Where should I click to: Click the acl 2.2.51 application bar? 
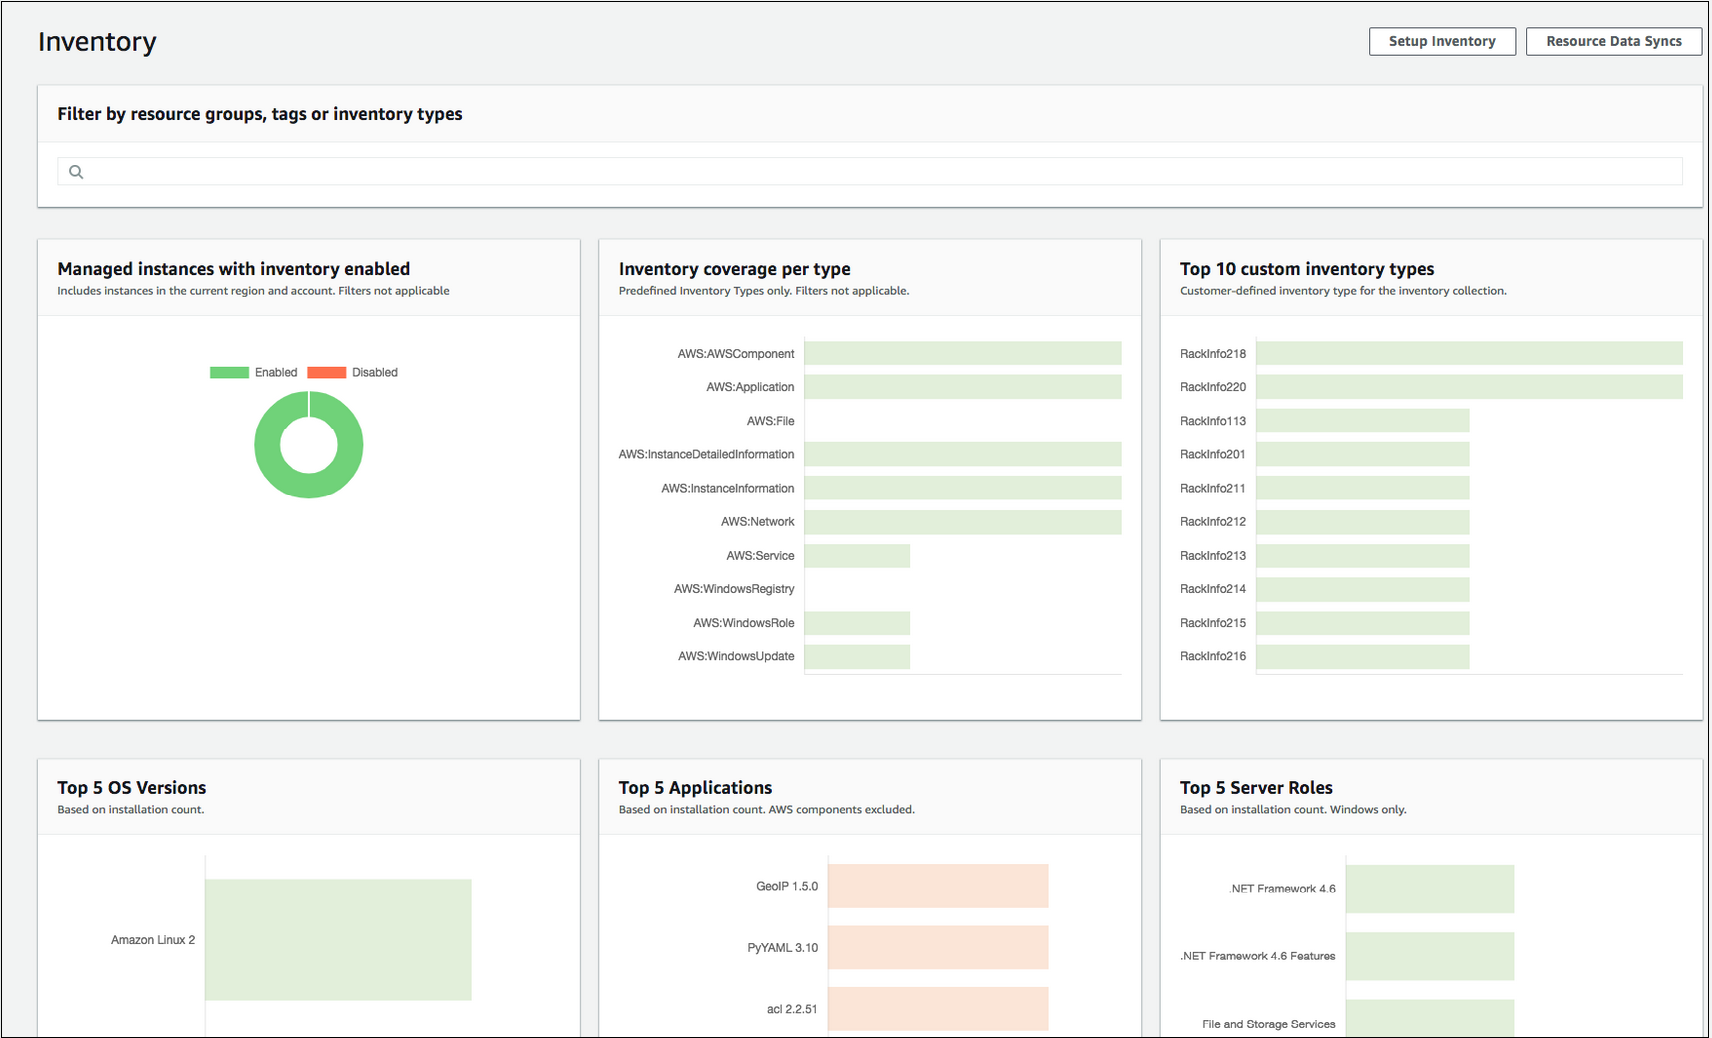(937, 1009)
